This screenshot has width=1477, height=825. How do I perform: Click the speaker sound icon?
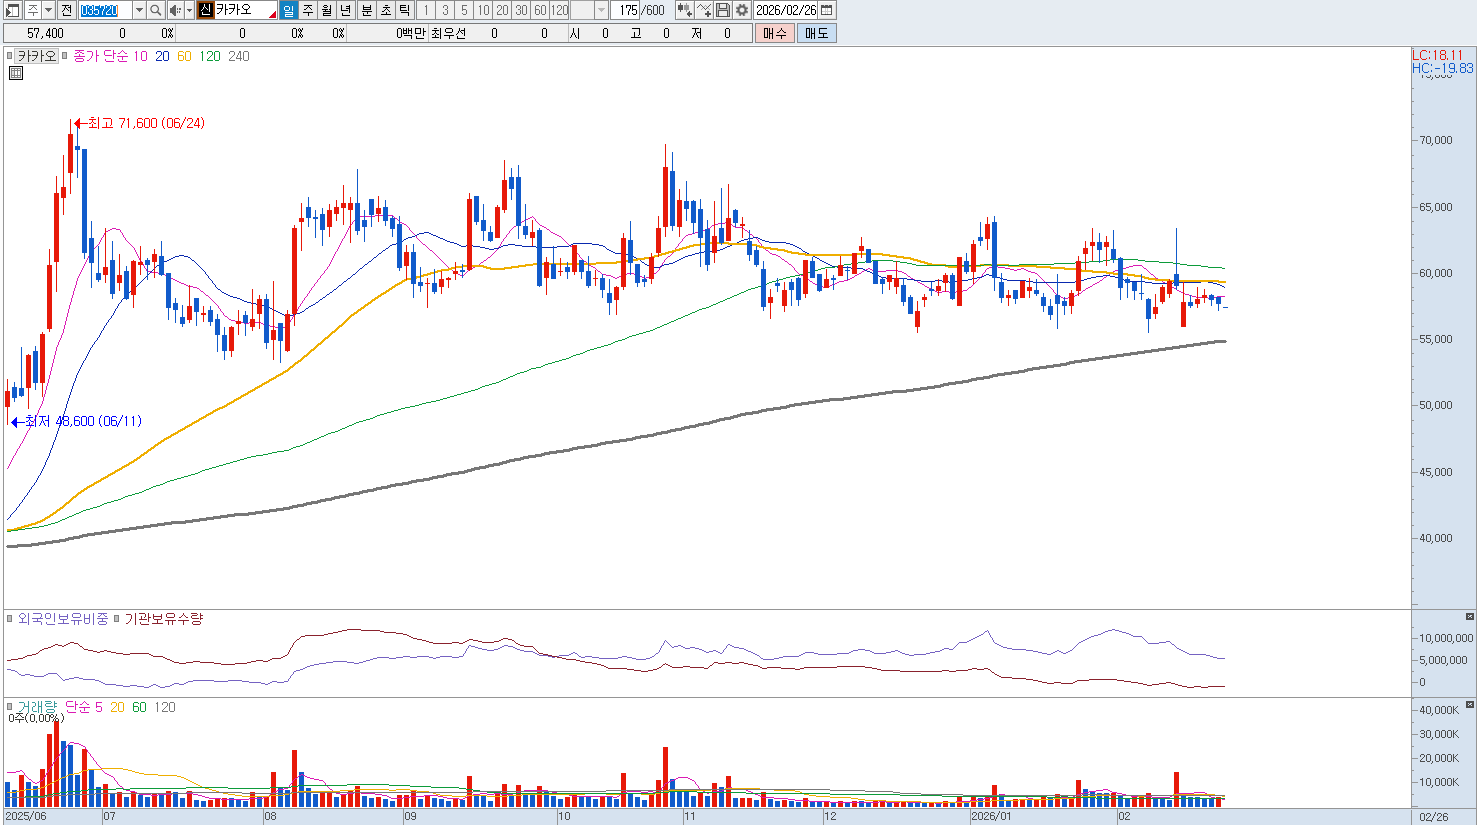(175, 10)
